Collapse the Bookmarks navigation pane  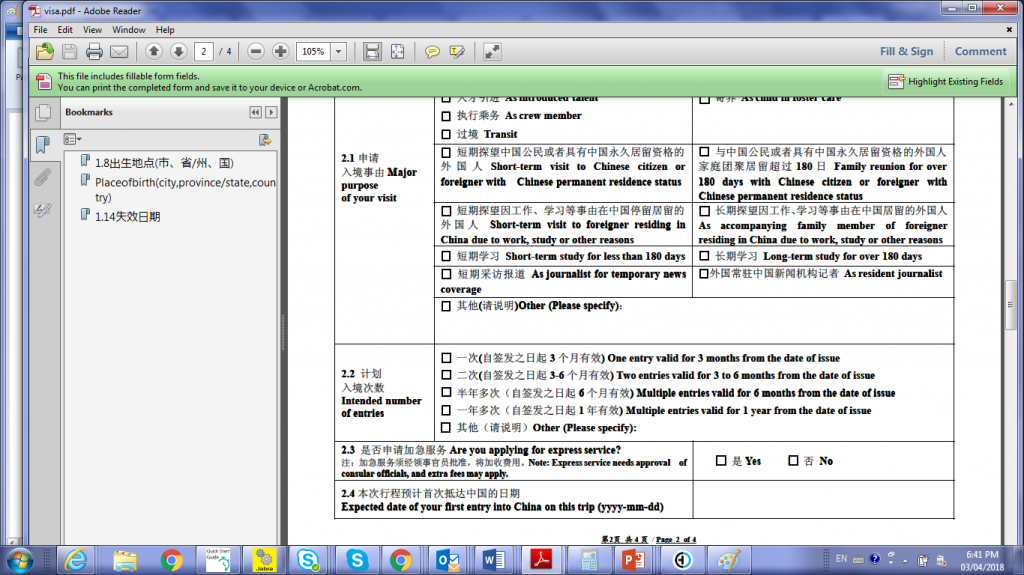256,112
